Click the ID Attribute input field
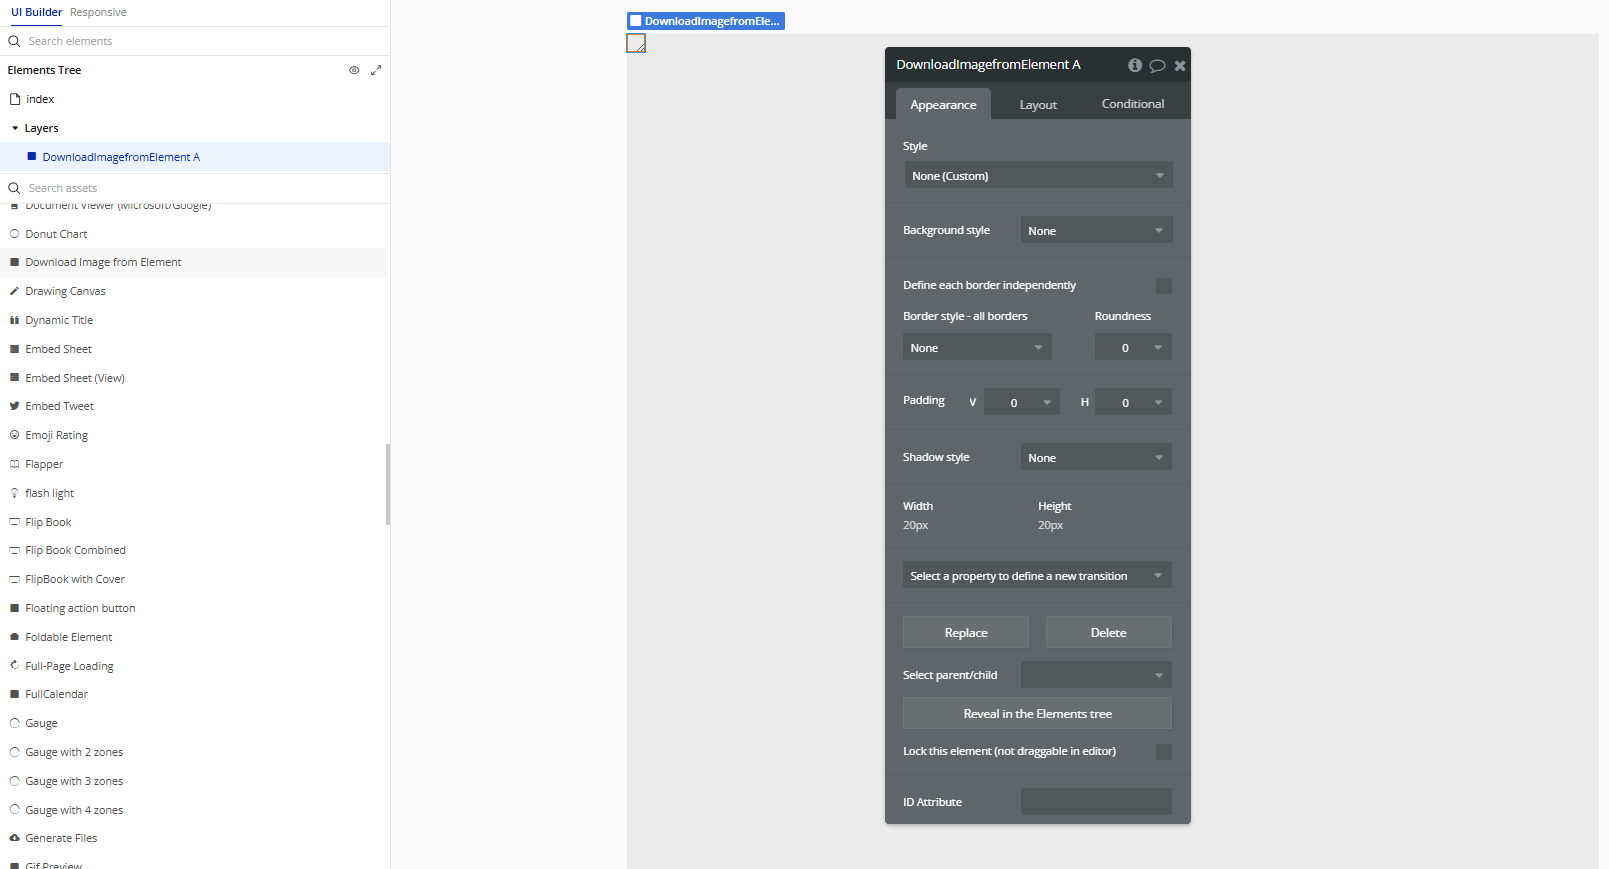 [1096, 801]
